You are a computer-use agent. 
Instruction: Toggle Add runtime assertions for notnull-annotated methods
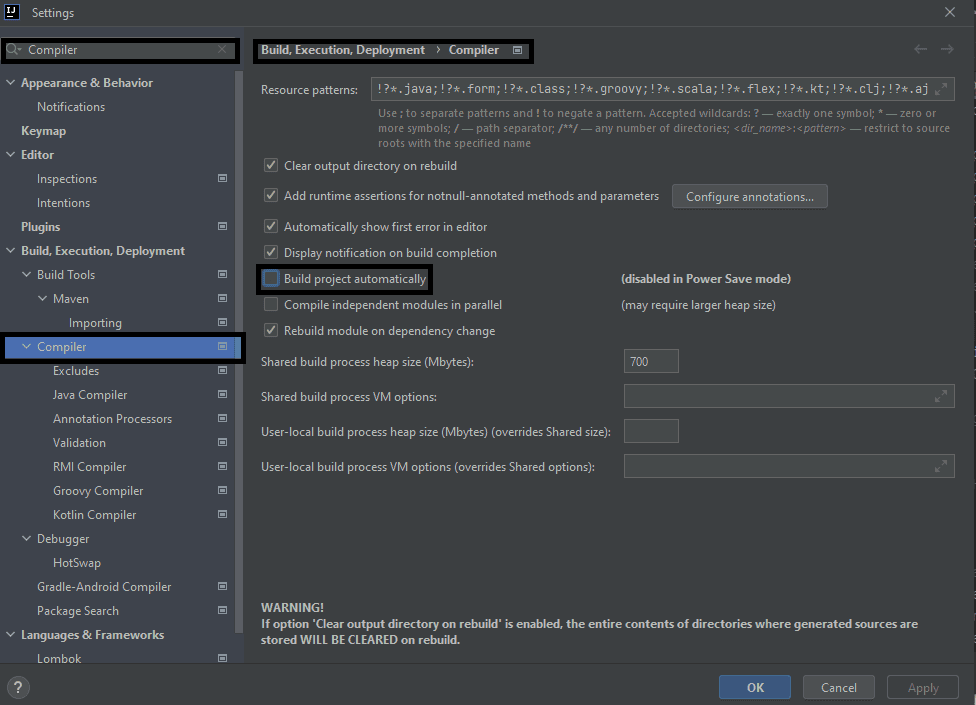coord(271,195)
